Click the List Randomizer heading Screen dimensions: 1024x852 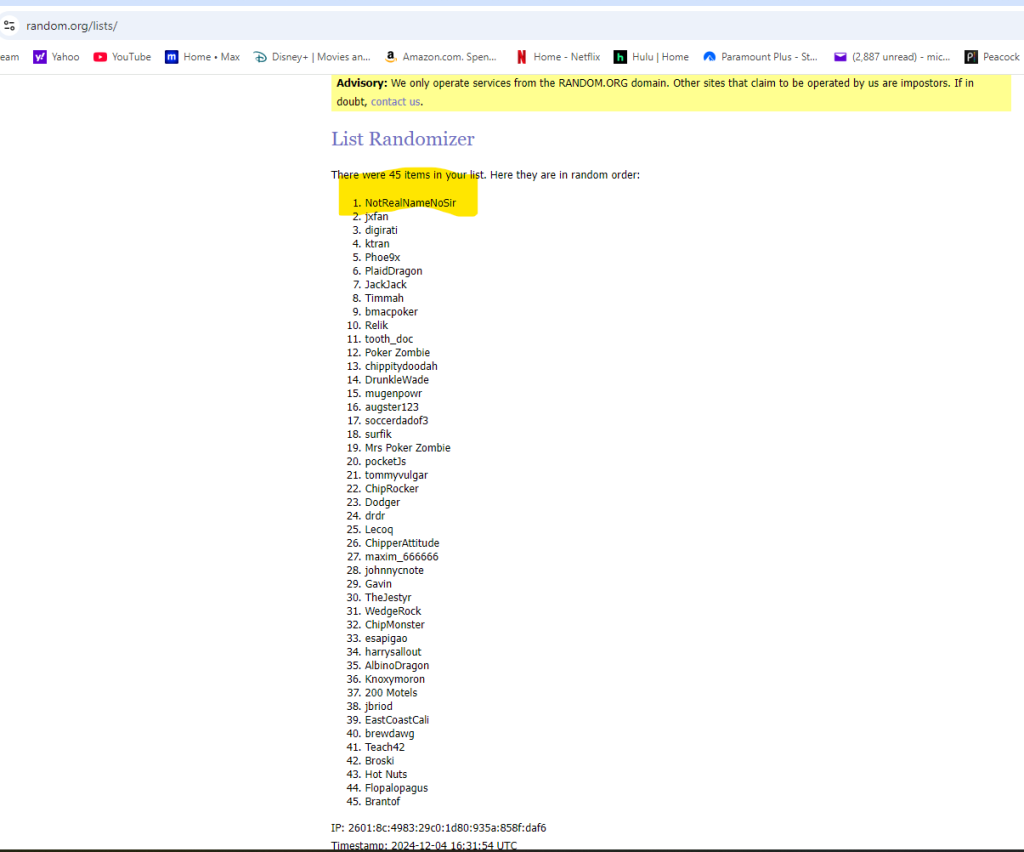[x=403, y=139]
